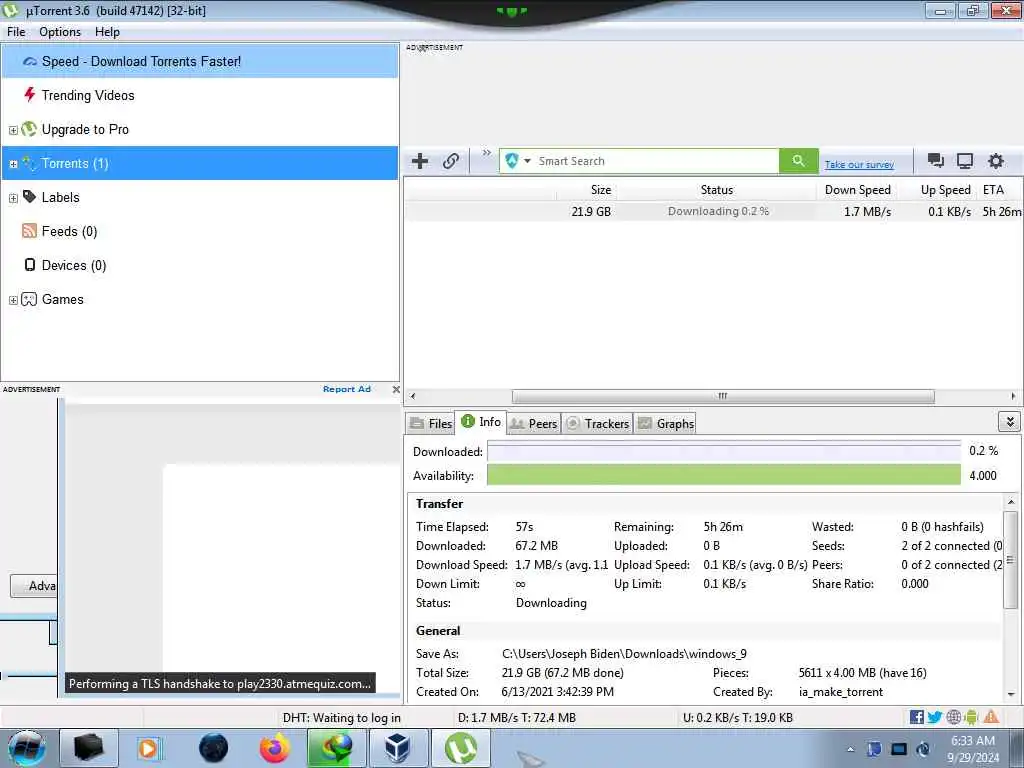Expand the Labels tree node
The height and width of the screenshot is (768, 1024).
pyautogui.click(x=13, y=198)
